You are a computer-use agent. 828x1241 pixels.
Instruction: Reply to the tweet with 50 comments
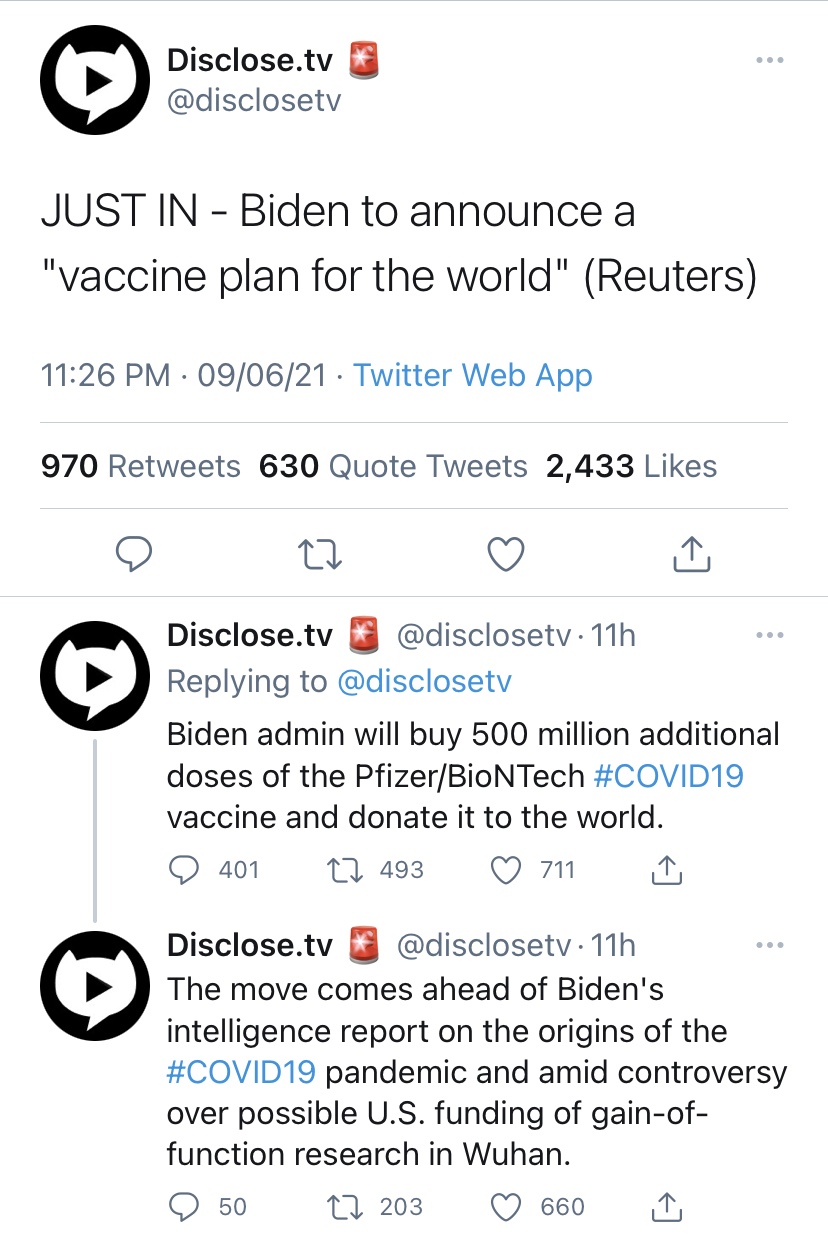click(x=207, y=1207)
